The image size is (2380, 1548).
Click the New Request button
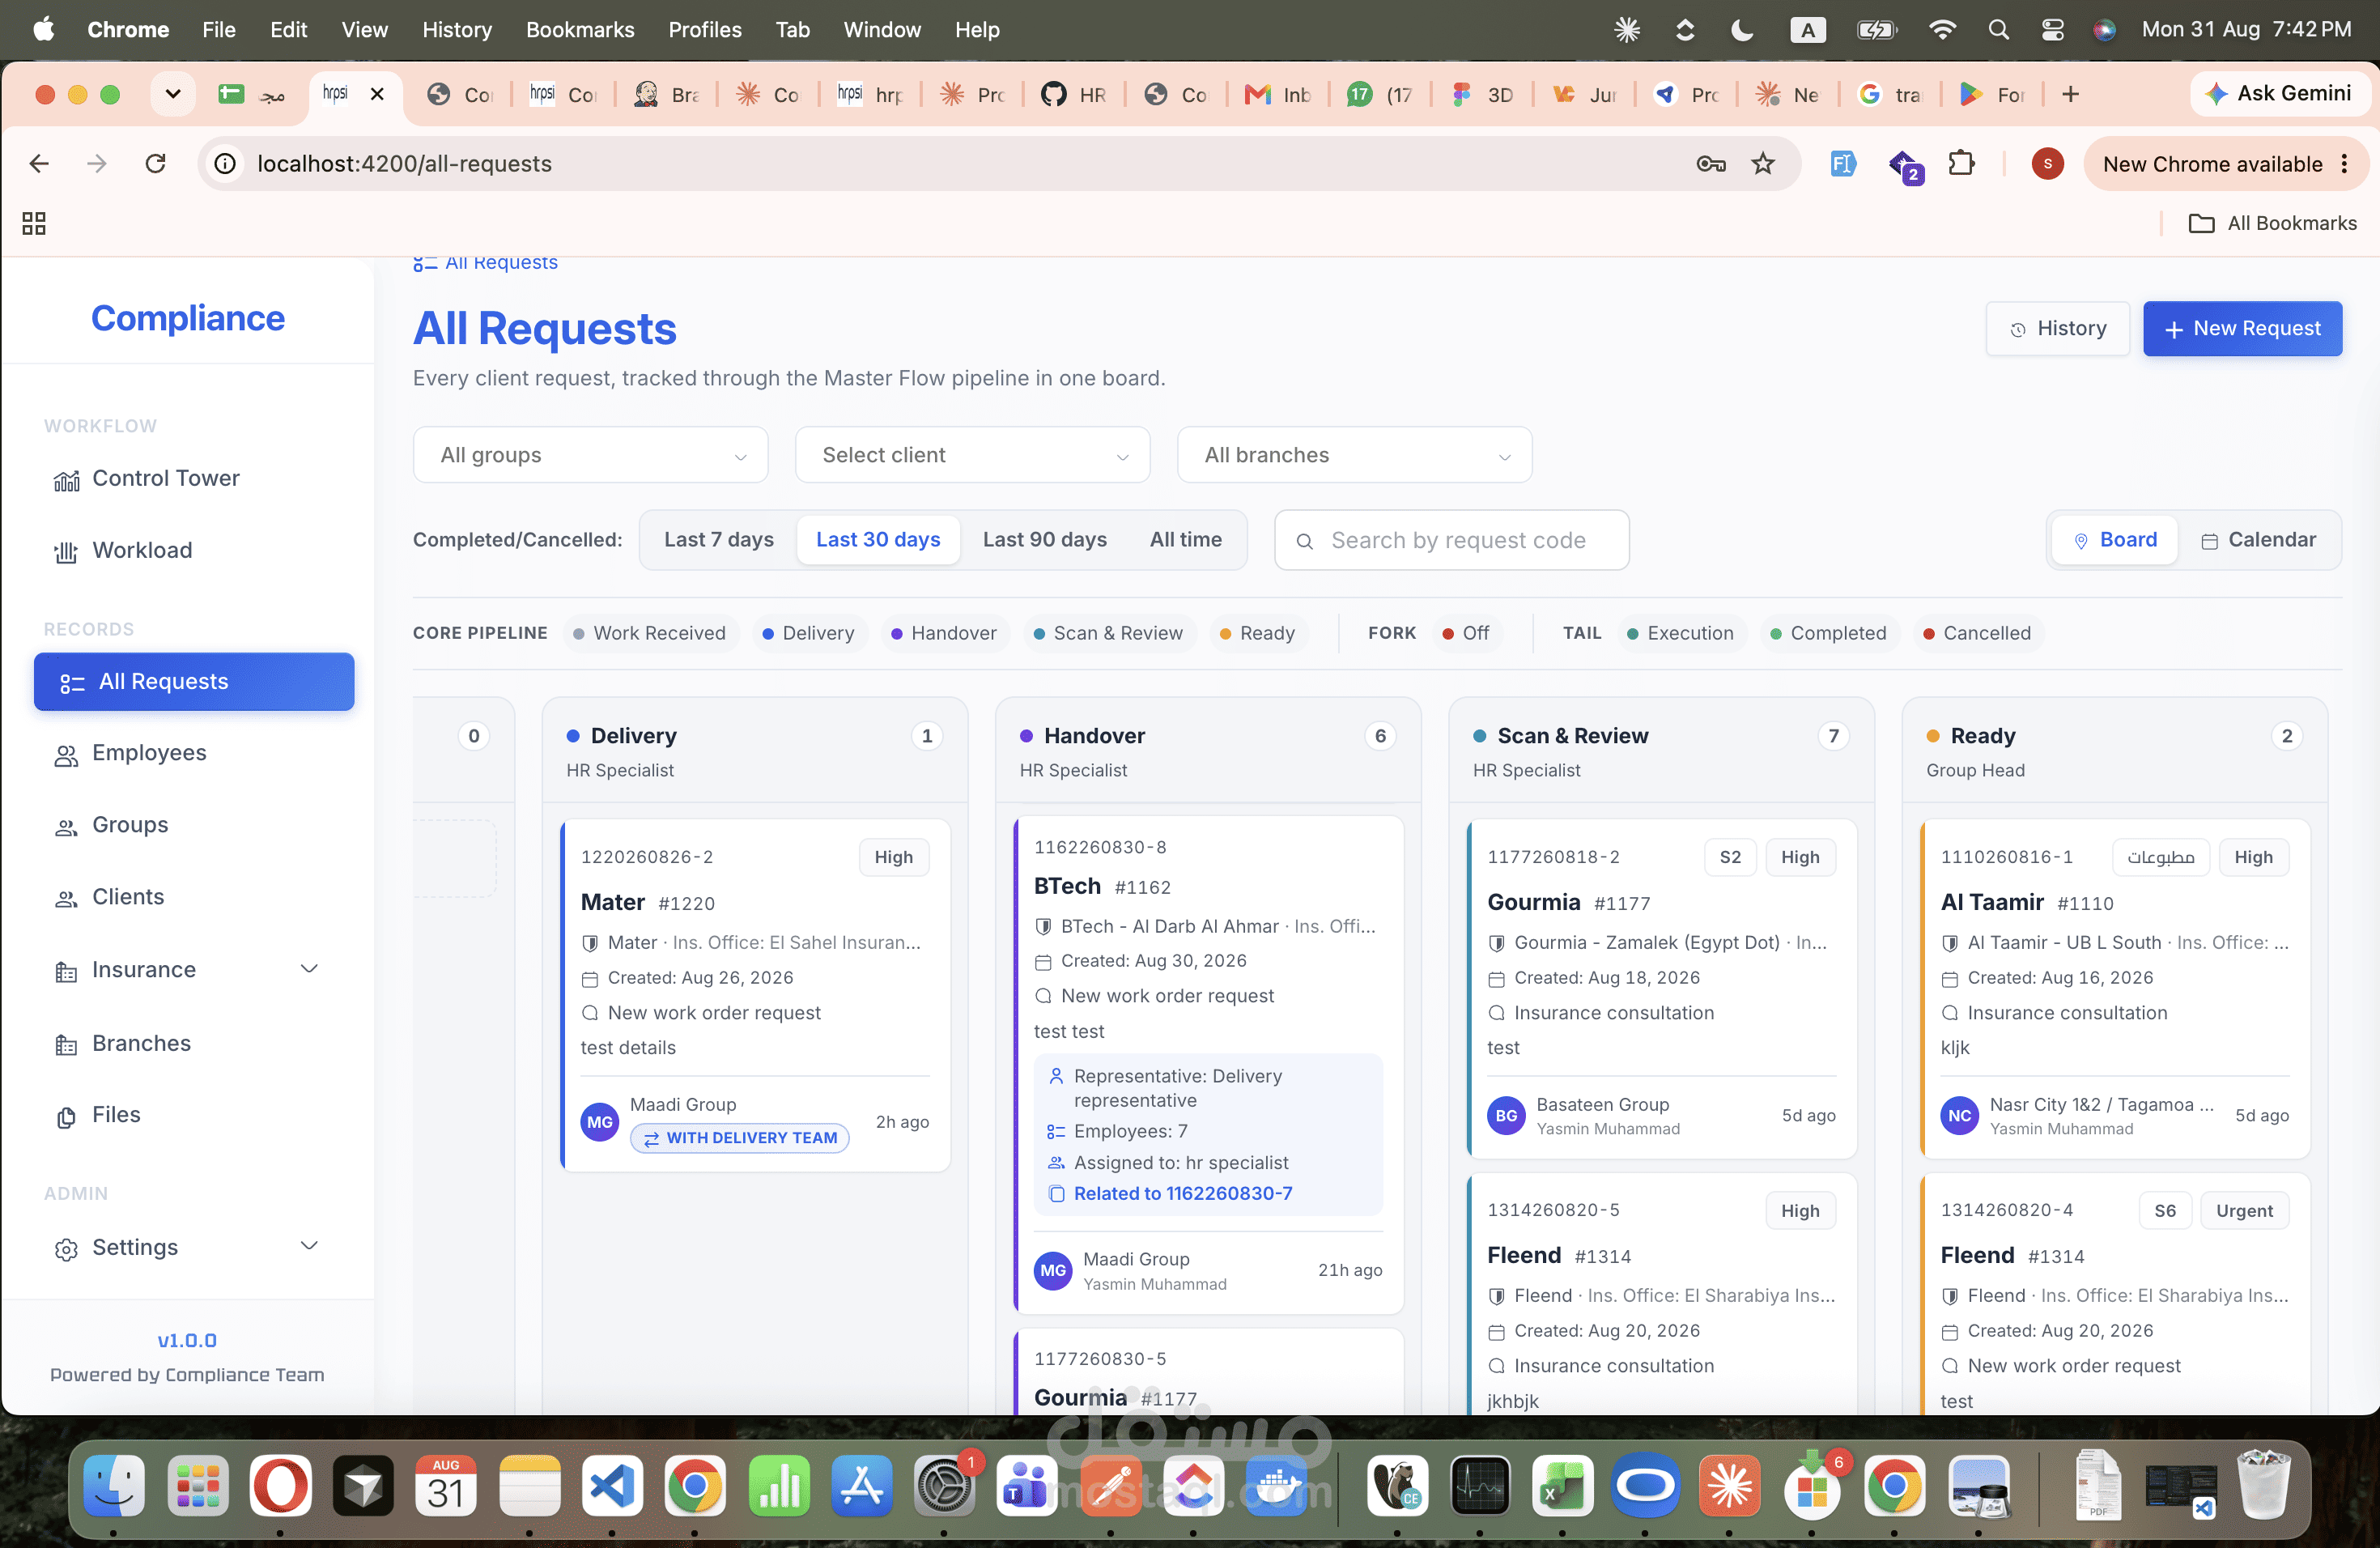pos(2242,328)
